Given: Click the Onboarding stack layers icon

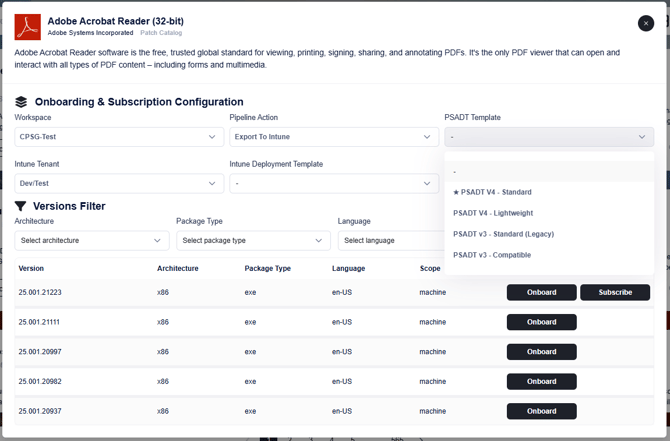Looking at the screenshot, I should point(21,102).
